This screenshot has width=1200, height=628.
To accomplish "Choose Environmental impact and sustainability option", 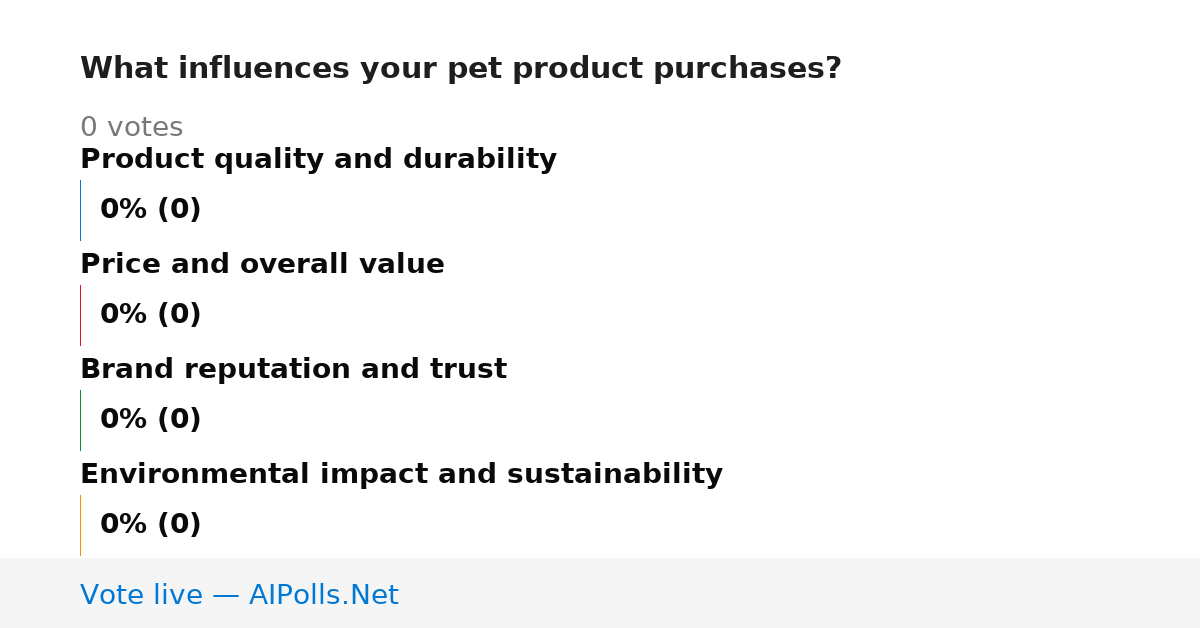I will [401, 475].
